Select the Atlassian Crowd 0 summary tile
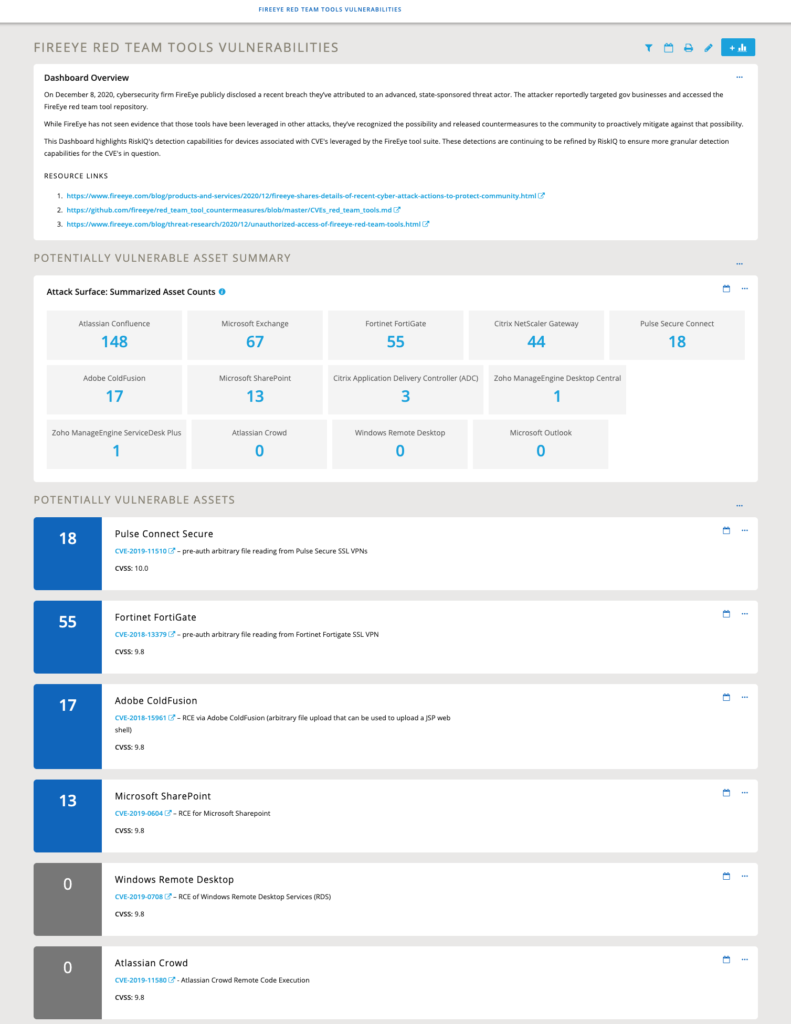This screenshot has width=791, height=1024. pos(259,444)
